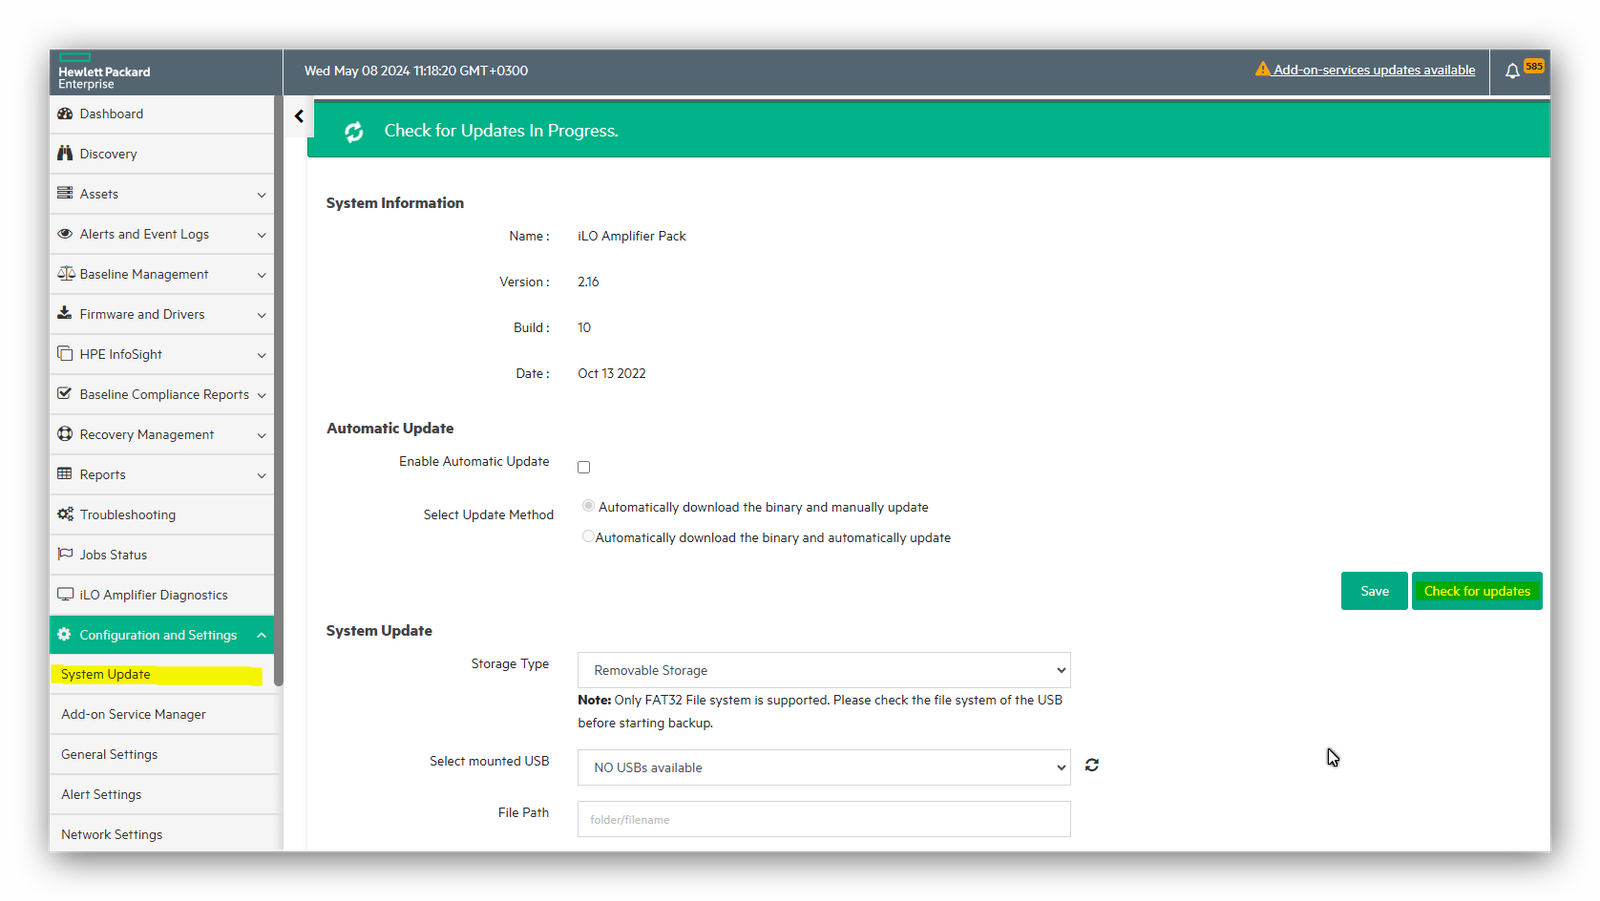Open the Troubleshooting menu item
The image size is (1600, 901).
(x=162, y=514)
